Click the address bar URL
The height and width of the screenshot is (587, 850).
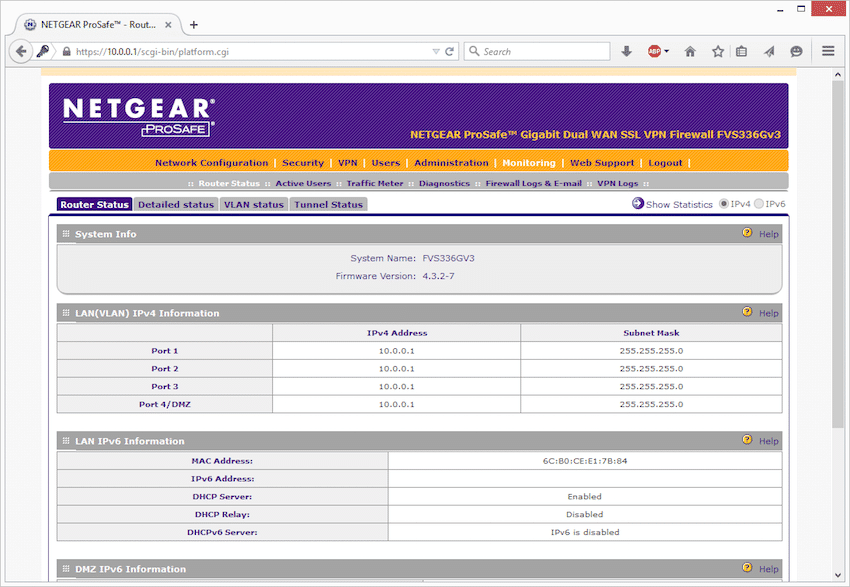pos(152,51)
